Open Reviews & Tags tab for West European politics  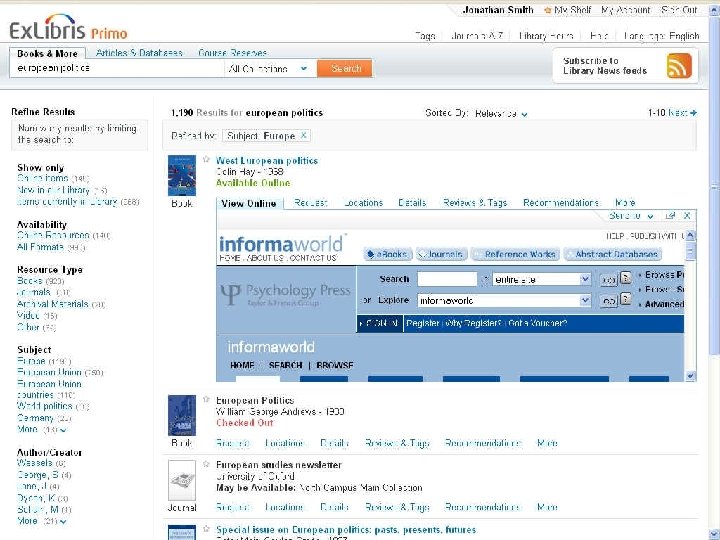coord(475,202)
